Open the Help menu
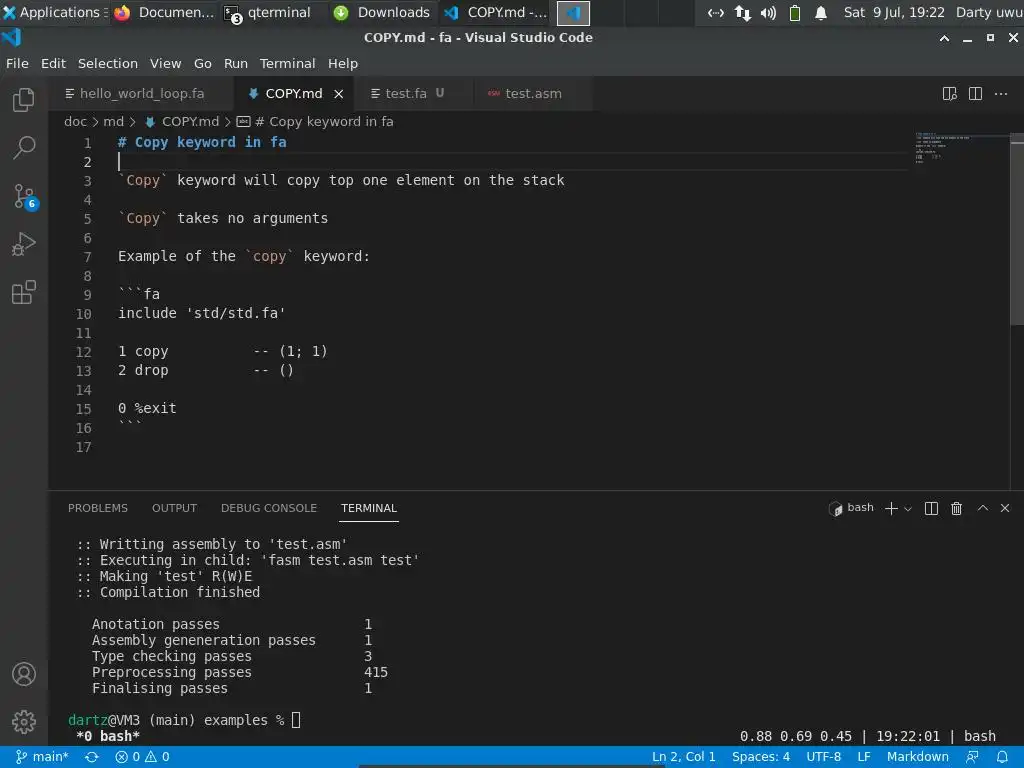1024x768 pixels. [x=343, y=63]
